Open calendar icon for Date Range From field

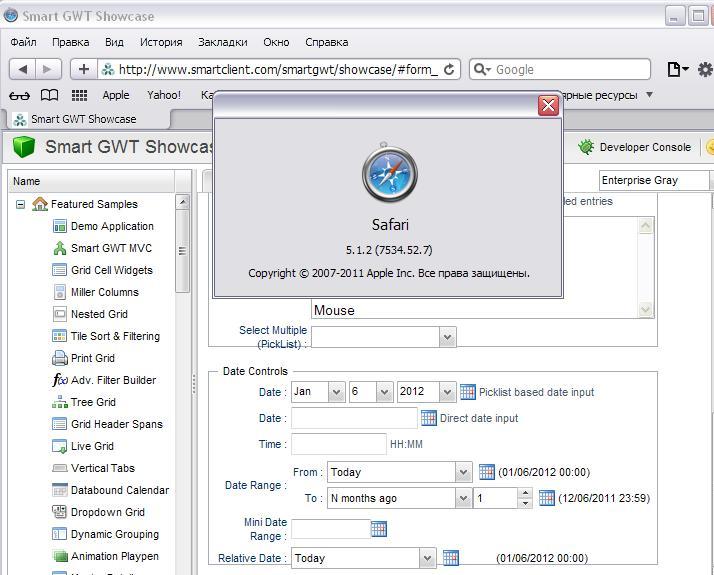[x=487, y=472]
